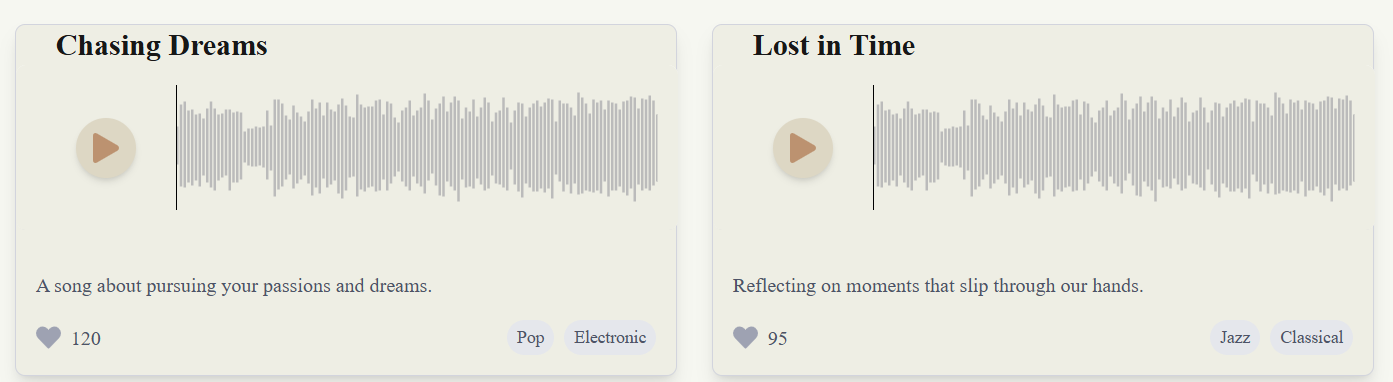The image size is (1393, 382).
Task: Click the Lost in Time song description
Action: [938, 286]
